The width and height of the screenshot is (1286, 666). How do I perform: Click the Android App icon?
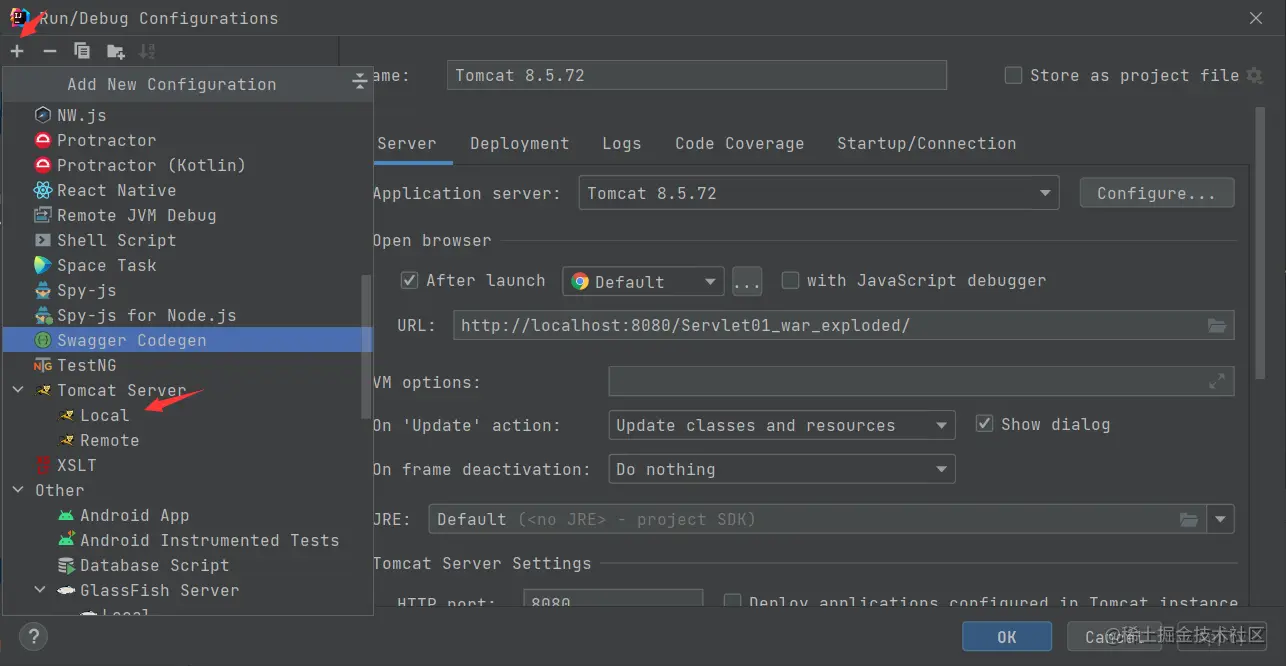[x=66, y=515]
